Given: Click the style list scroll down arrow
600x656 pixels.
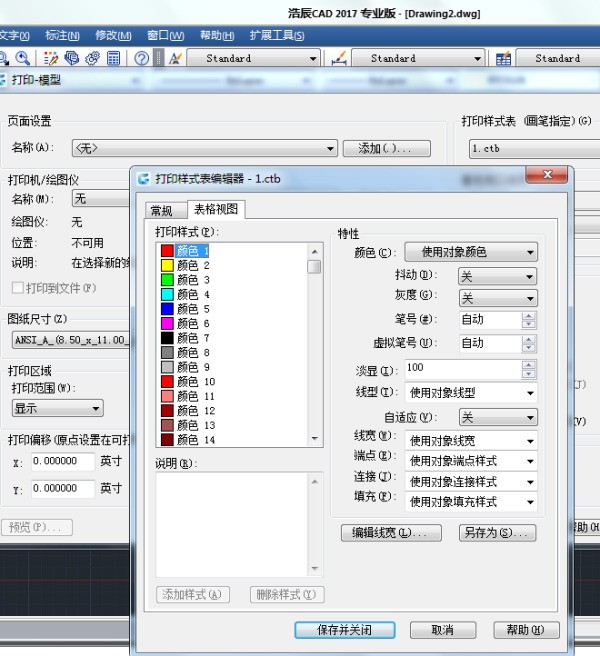Looking at the screenshot, I should (314, 438).
